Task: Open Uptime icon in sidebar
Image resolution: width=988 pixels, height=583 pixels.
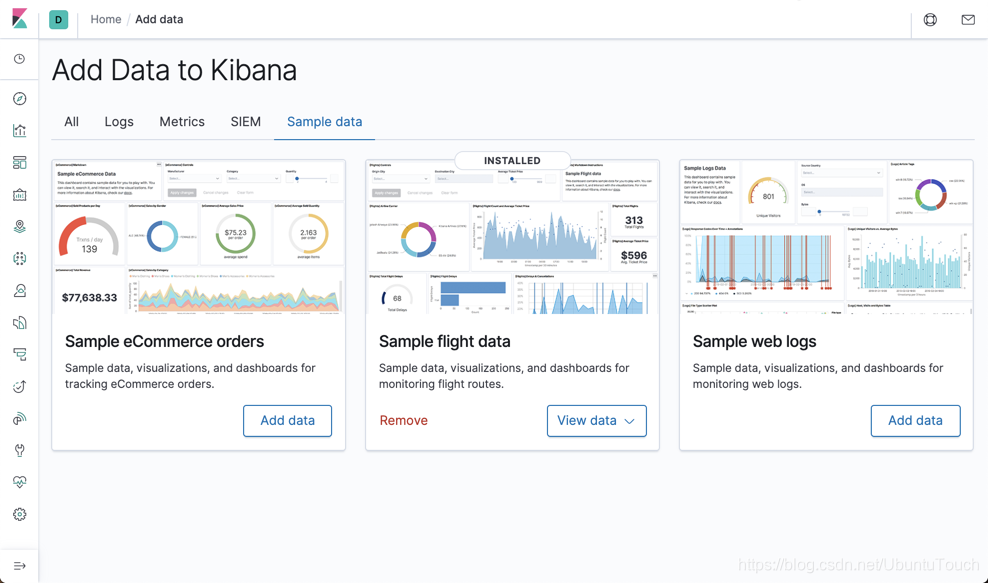Action: coord(20,386)
